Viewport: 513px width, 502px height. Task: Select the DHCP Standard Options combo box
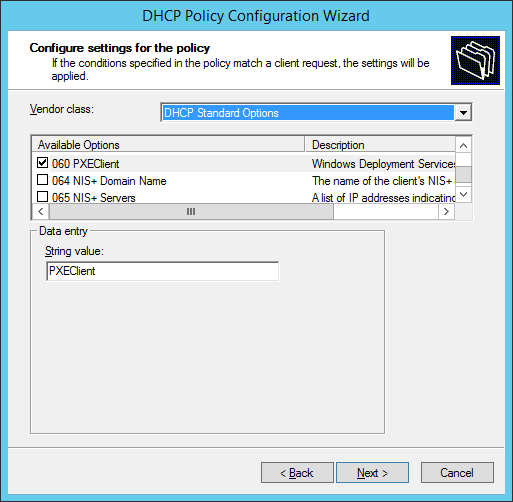click(316, 113)
